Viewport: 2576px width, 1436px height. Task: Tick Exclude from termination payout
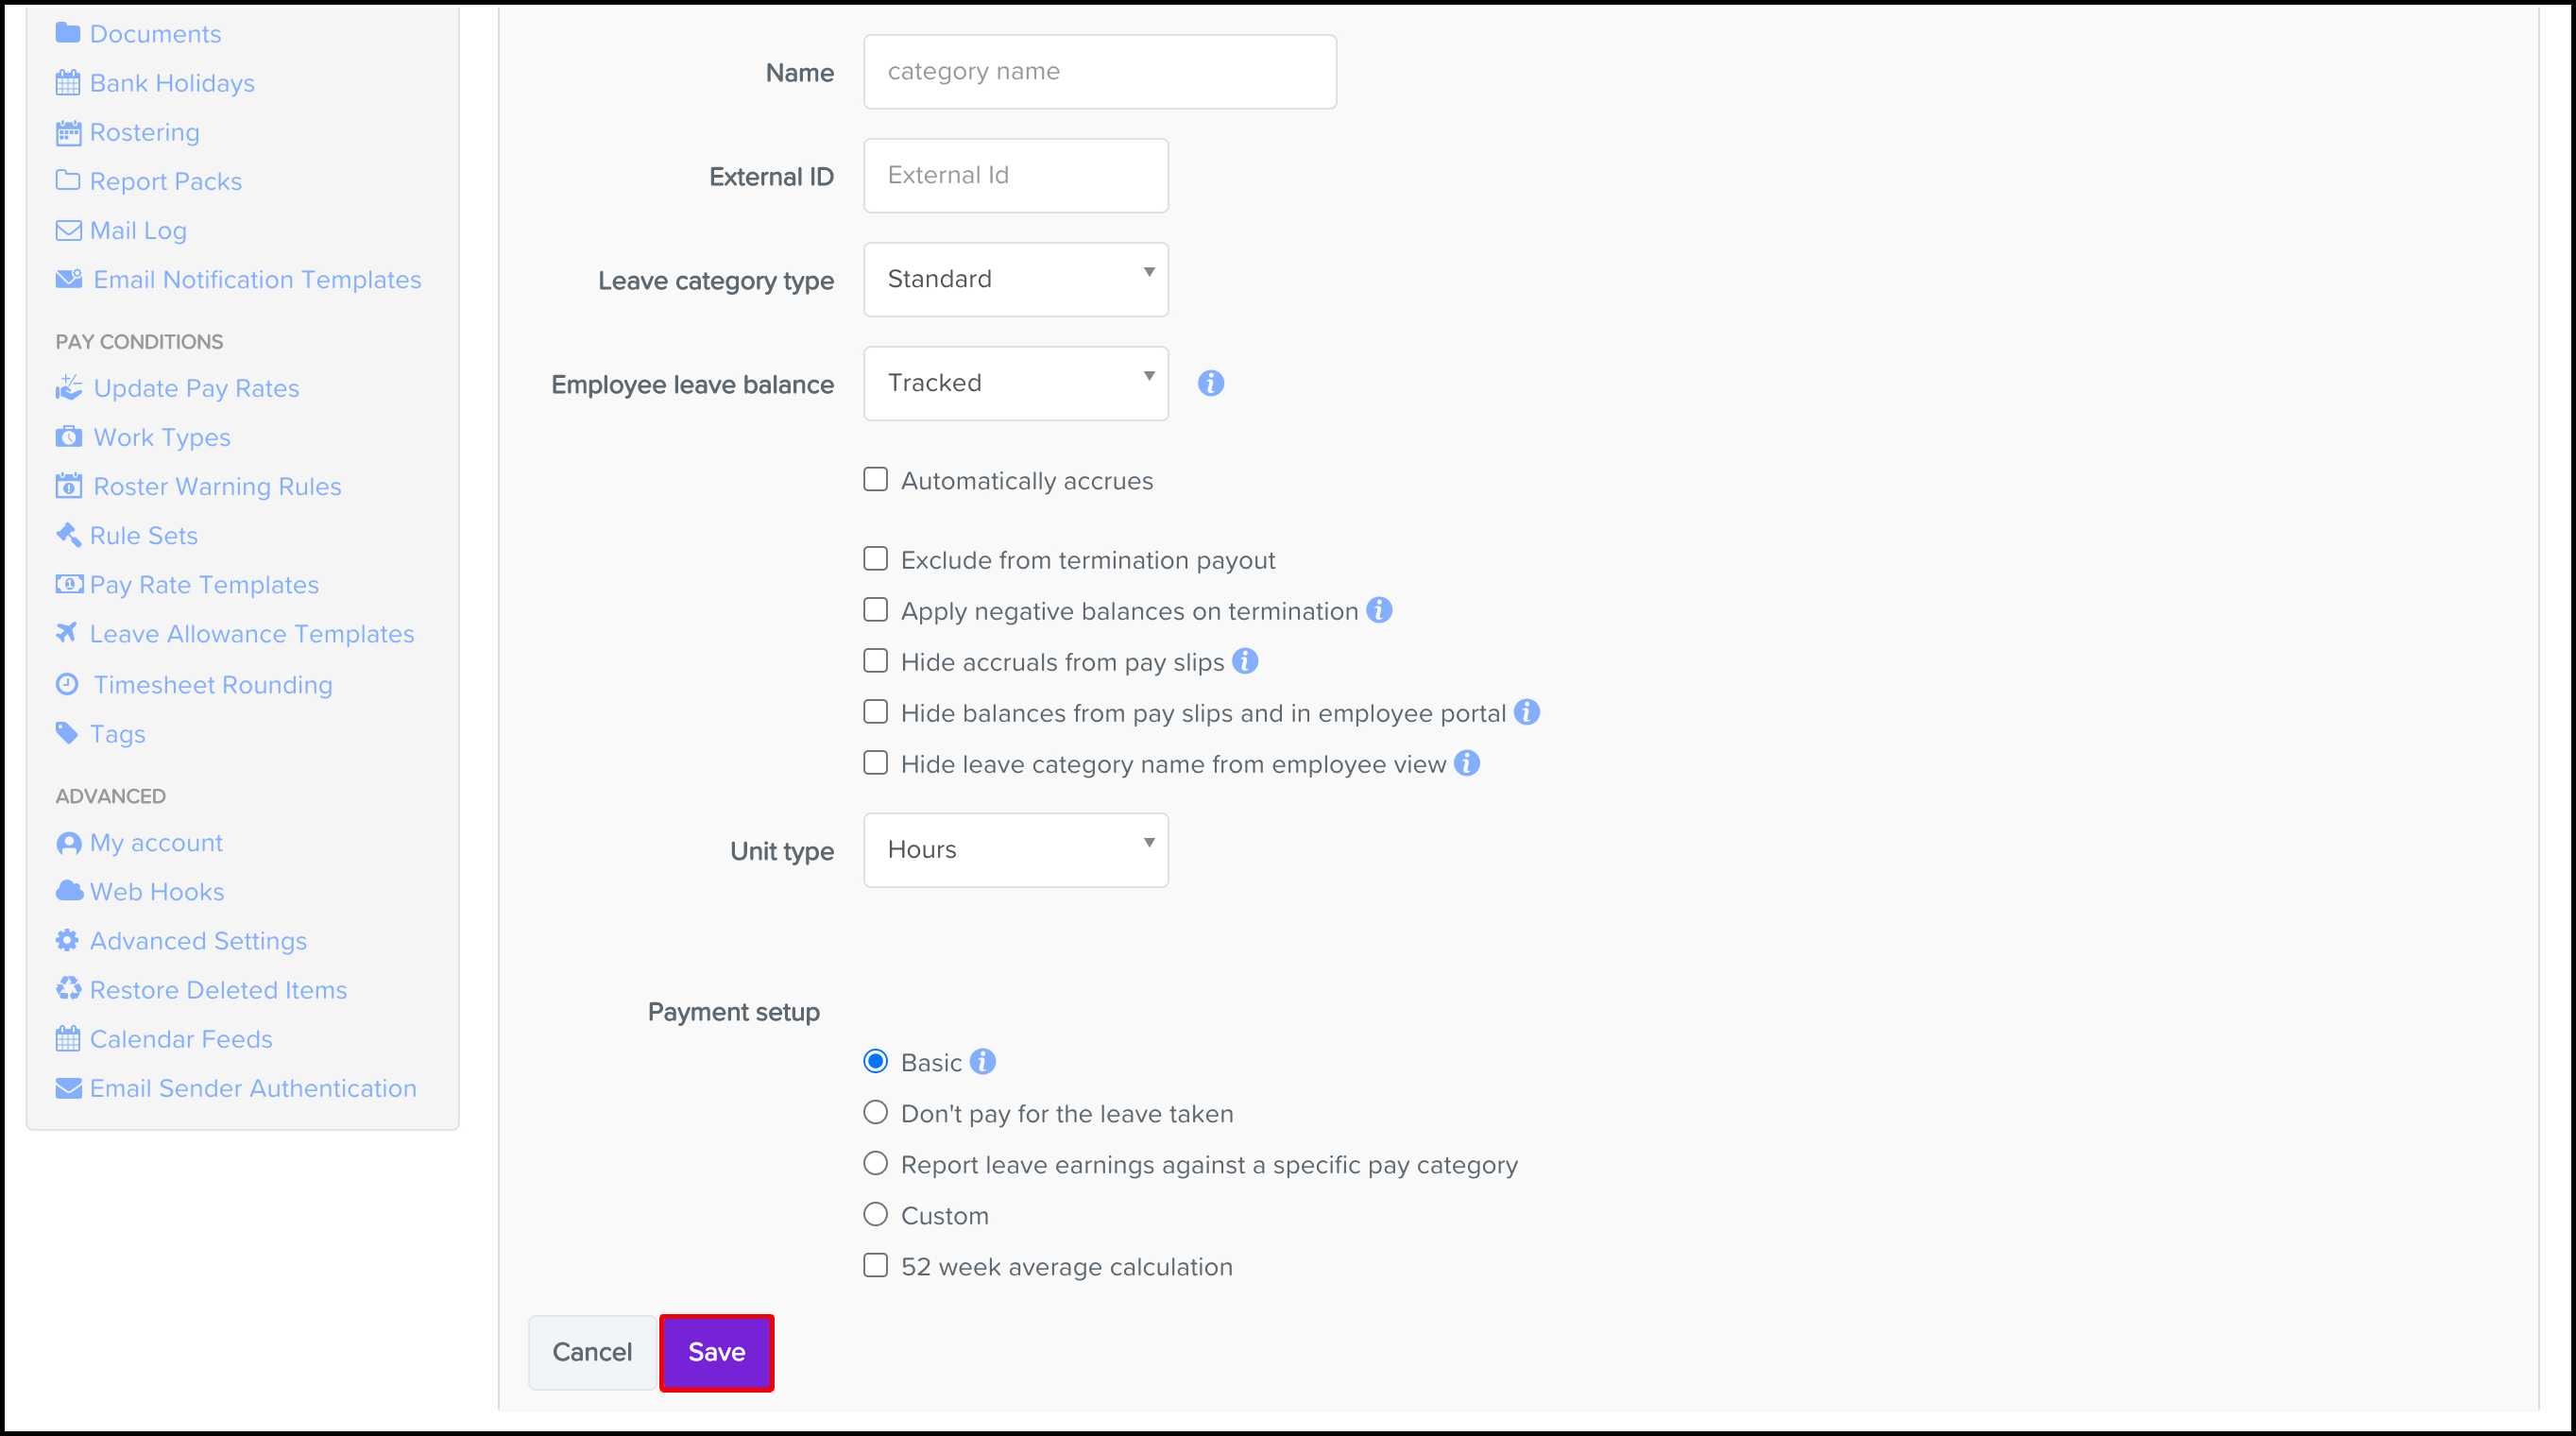pyautogui.click(x=875, y=559)
